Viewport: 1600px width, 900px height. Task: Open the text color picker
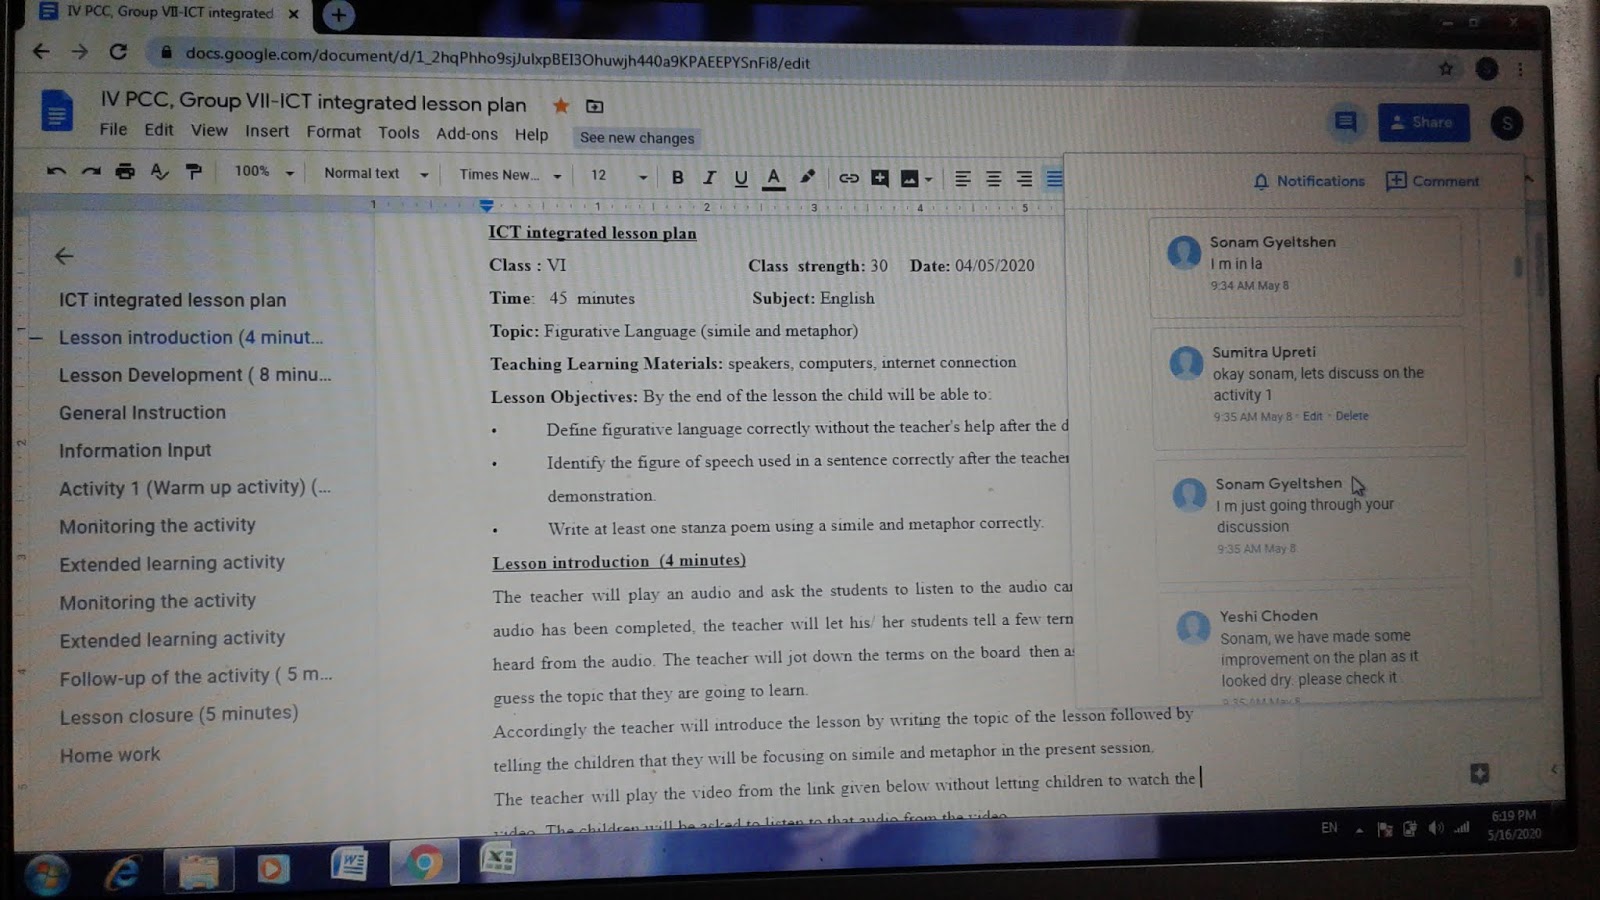point(773,177)
